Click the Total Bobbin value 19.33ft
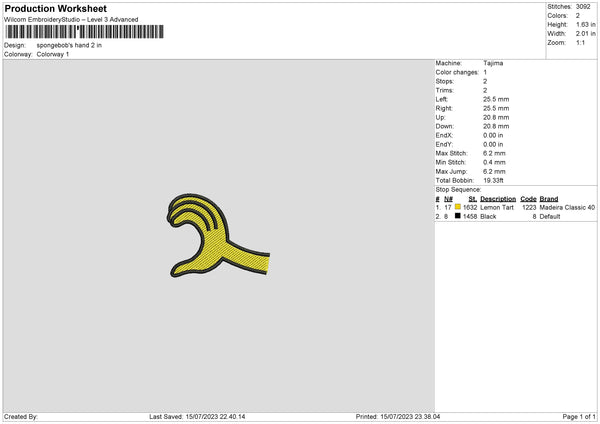 493,180
